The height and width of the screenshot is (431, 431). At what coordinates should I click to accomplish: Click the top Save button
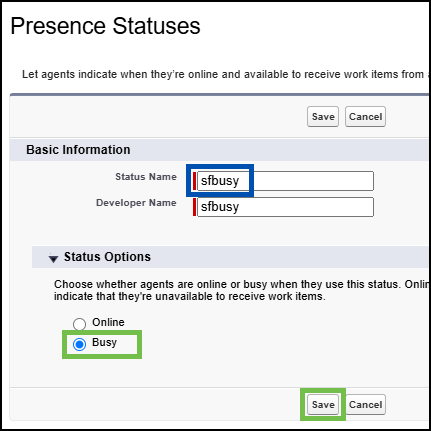(x=323, y=117)
